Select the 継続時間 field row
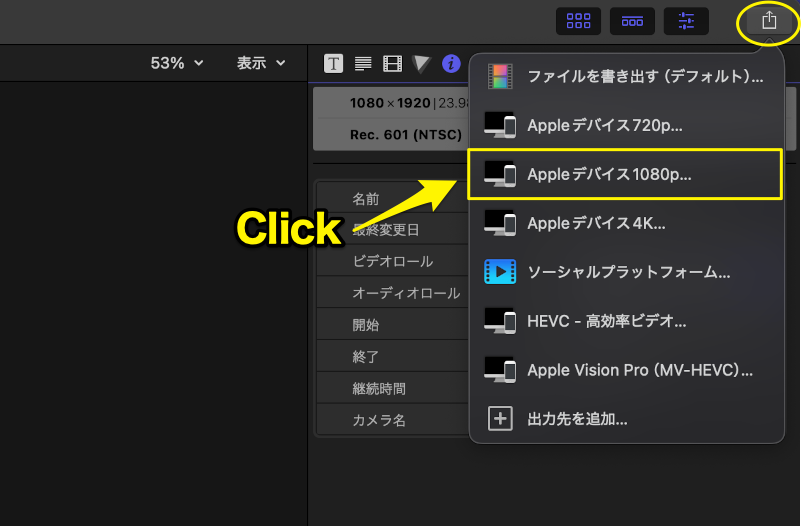This screenshot has width=801, height=526. [x=392, y=388]
